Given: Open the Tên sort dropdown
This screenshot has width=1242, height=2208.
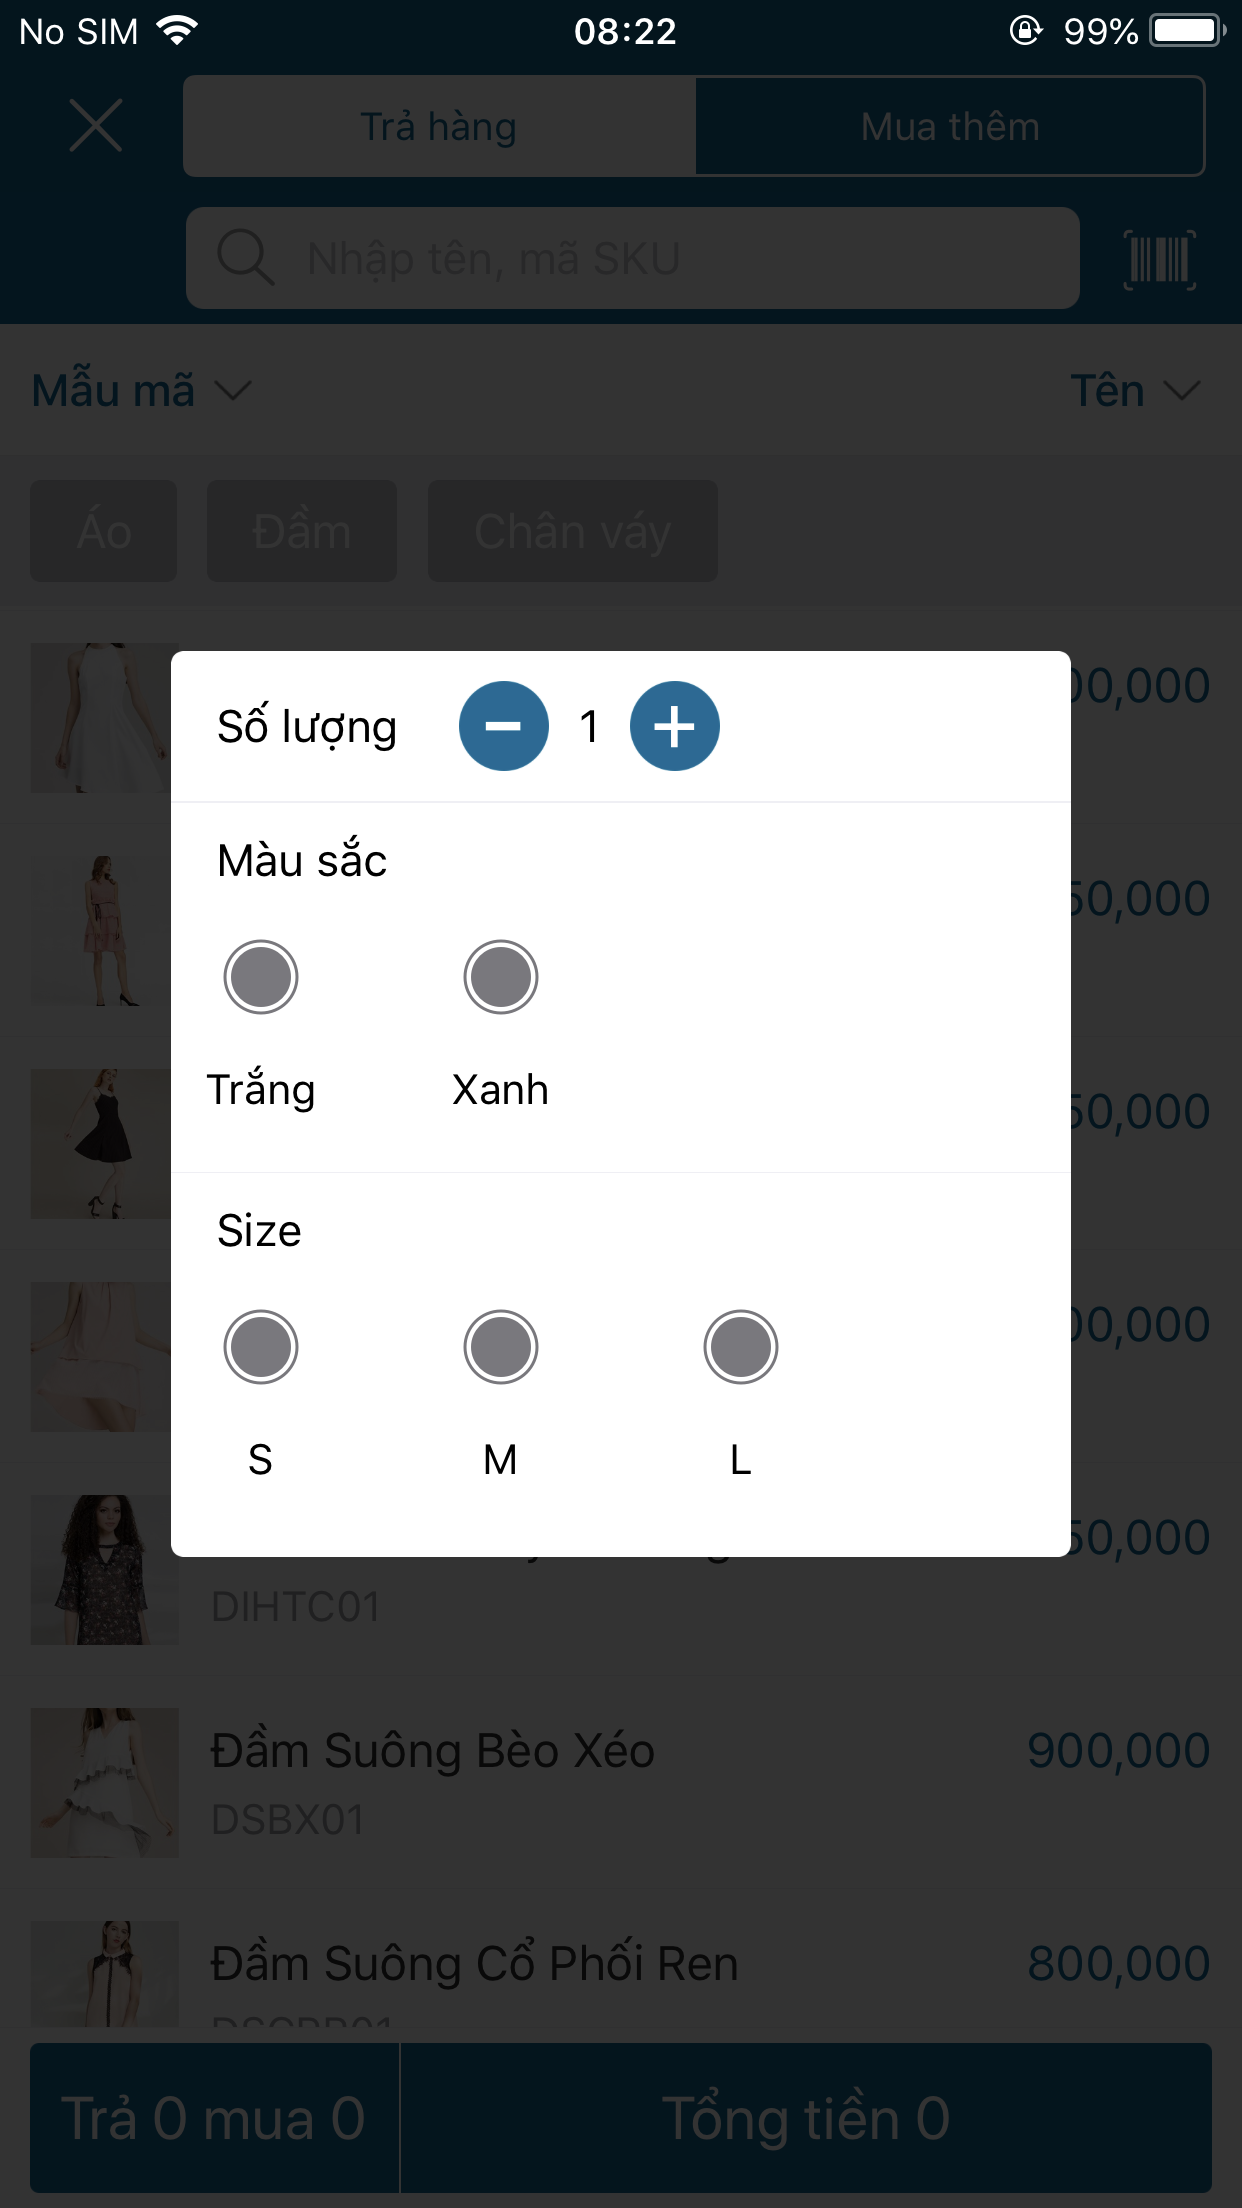Looking at the screenshot, I should [x=1134, y=390].
